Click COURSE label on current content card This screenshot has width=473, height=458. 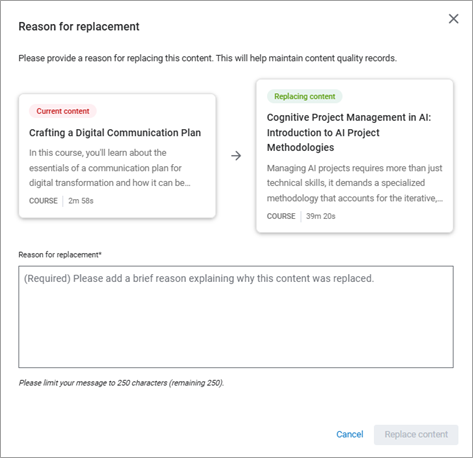click(x=43, y=201)
